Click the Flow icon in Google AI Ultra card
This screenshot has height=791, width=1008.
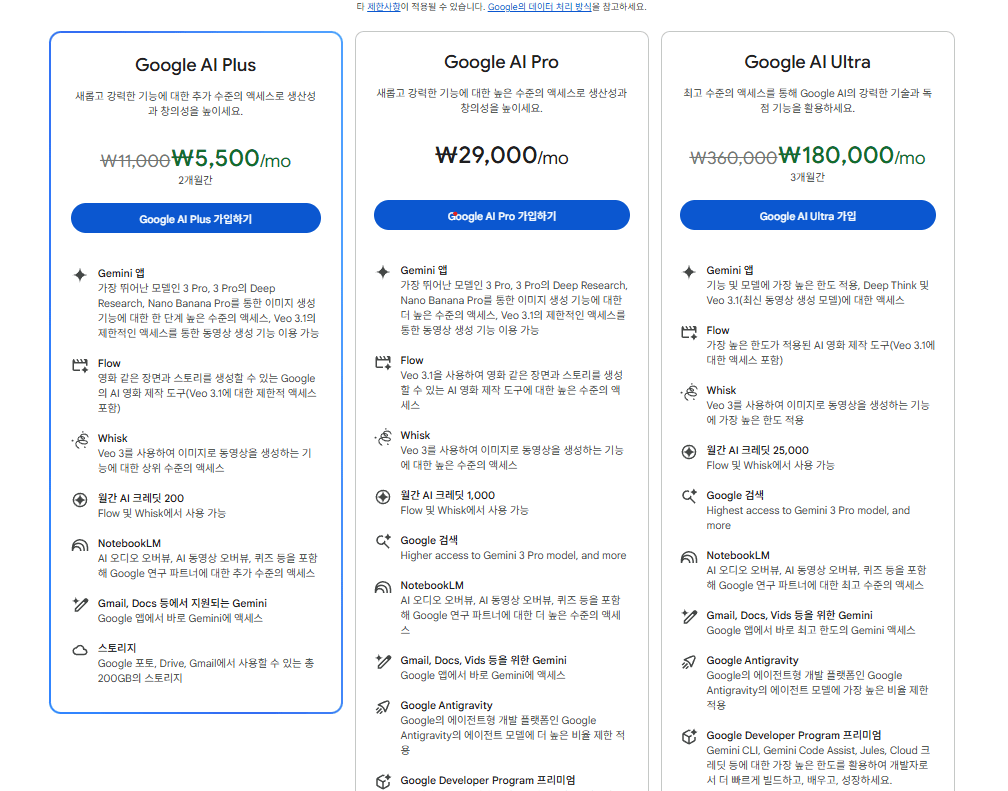click(x=690, y=334)
